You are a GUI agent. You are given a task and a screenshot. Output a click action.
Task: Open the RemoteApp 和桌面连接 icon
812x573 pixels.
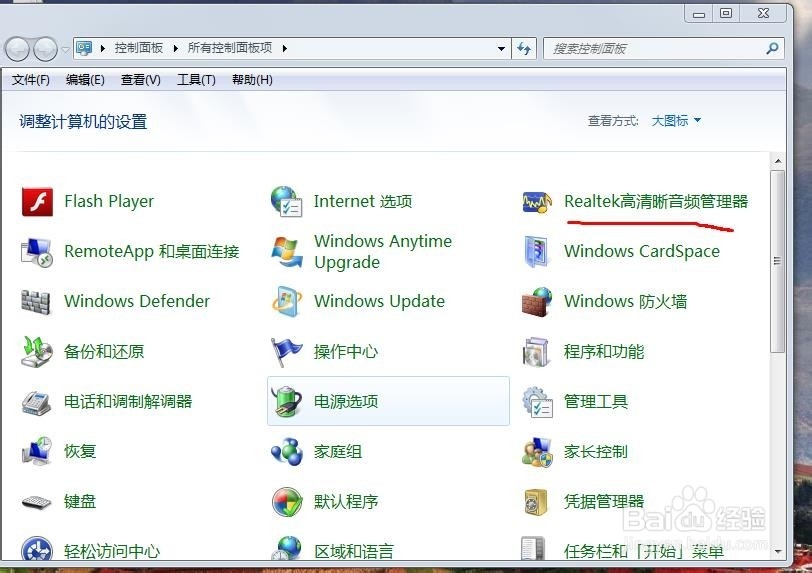(37, 252)
